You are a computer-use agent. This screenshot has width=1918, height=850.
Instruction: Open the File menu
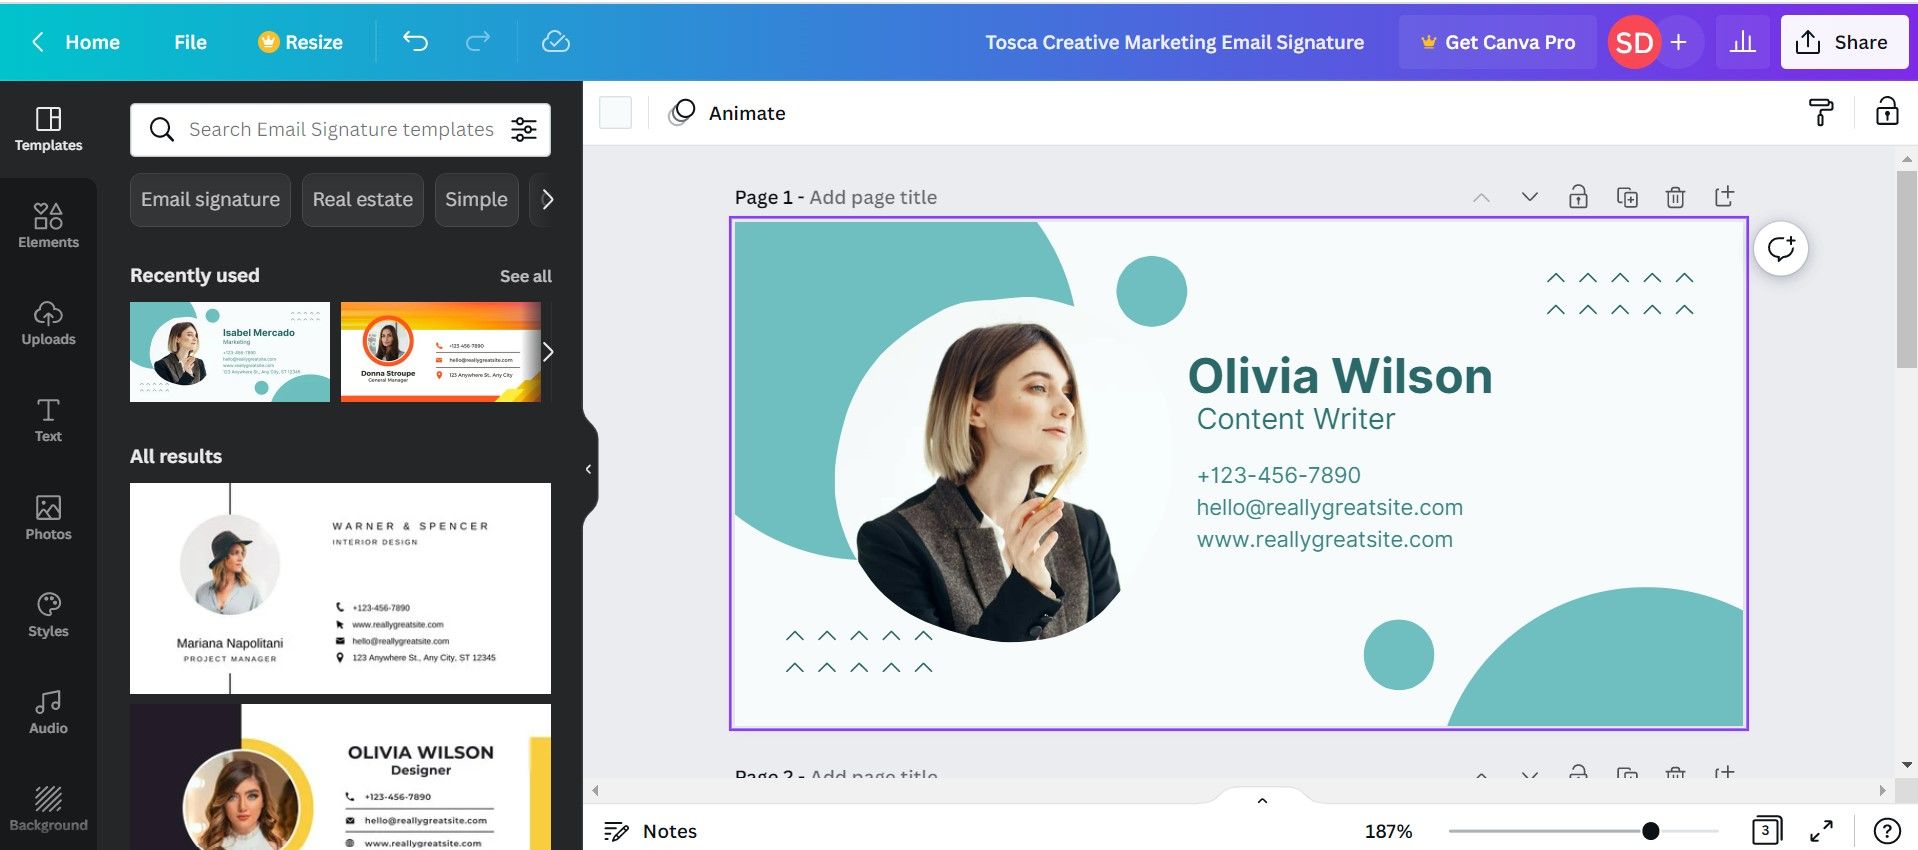point(190,42)
